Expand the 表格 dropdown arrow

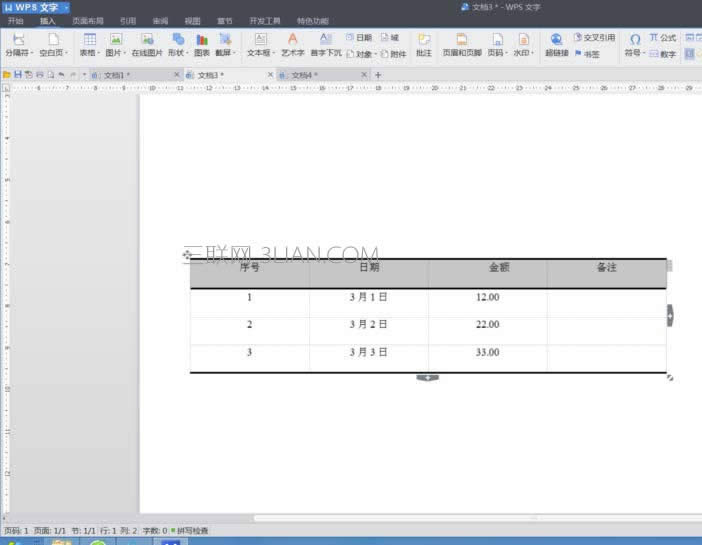pyautogui.click(x=98, y=53)
